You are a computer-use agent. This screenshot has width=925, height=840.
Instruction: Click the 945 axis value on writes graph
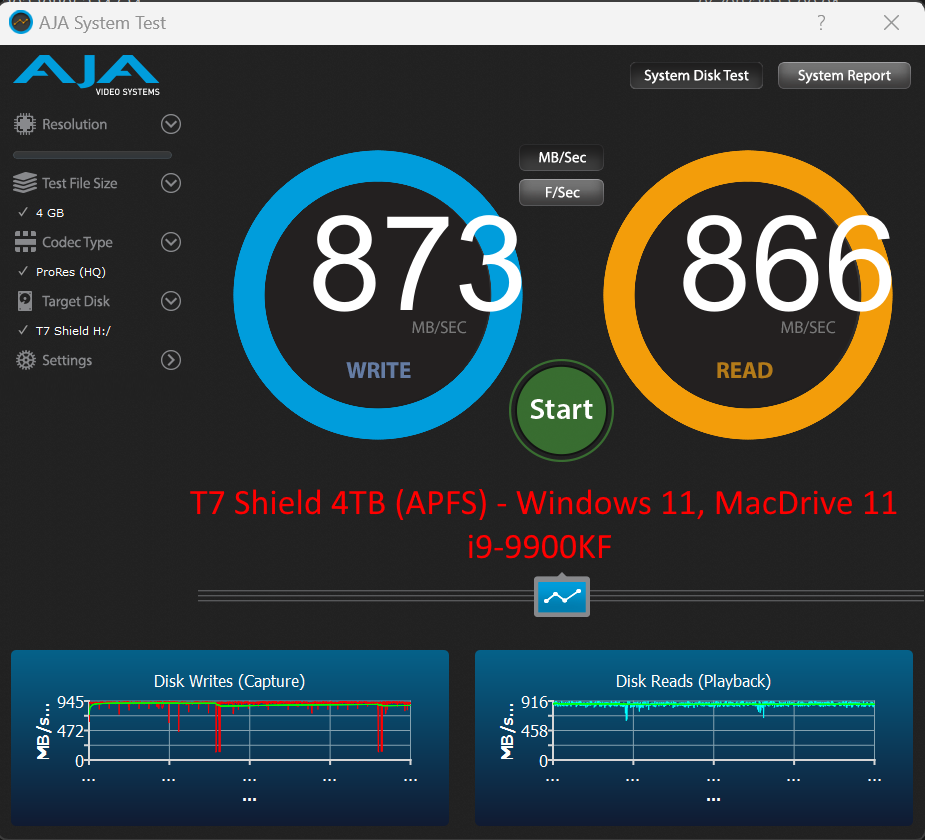pyautogui.click(x=70, y=702)
